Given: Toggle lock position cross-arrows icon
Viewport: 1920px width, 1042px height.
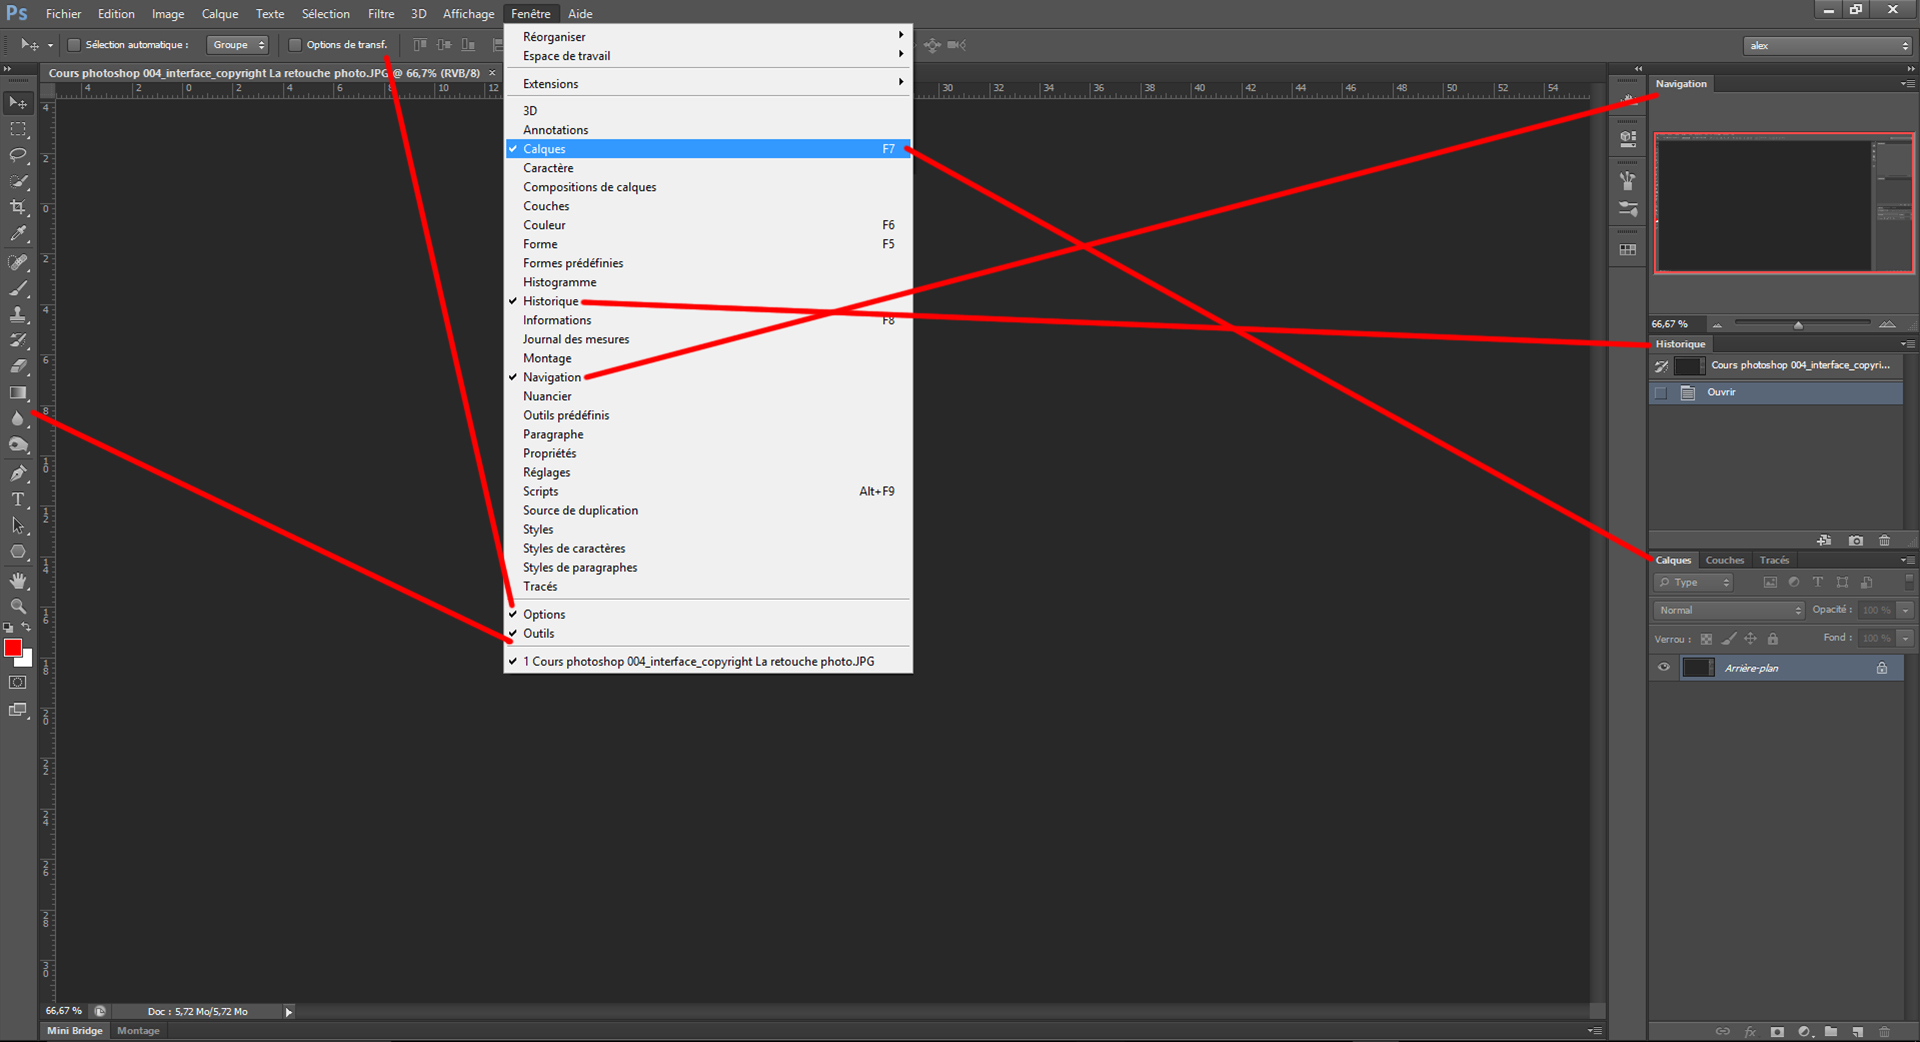Looking at the screenshot, I should (x=1751, y=639).
